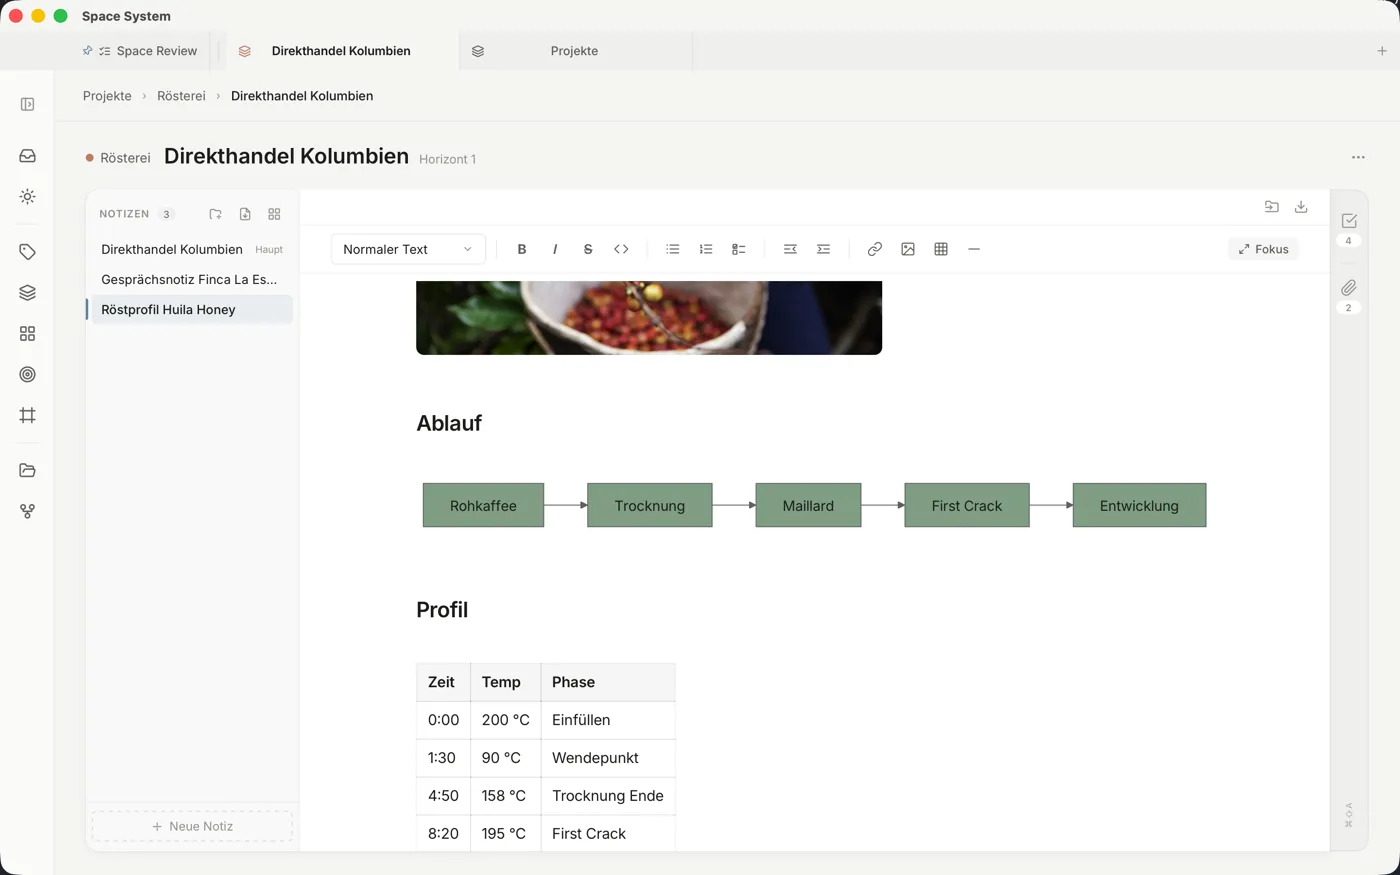Open the attachments paperclip panel
The image size is (1400, 875).
point(1349,288)
